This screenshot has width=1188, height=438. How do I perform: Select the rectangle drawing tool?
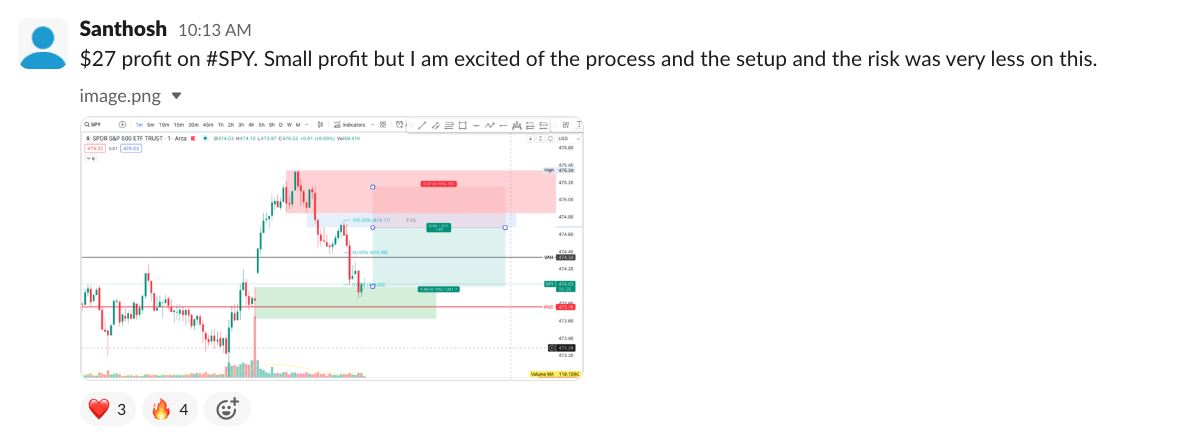pyautogui.click(x=462, y=125)
